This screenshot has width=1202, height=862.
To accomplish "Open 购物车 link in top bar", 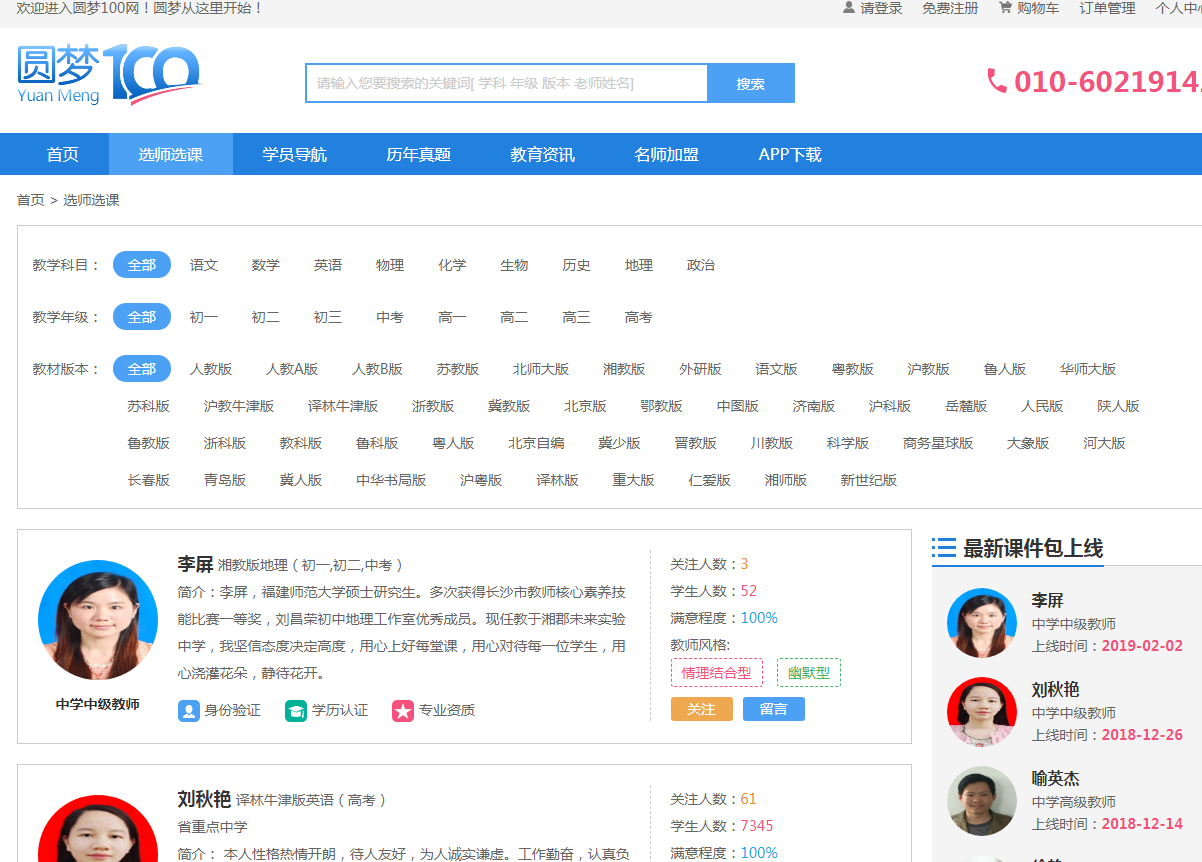I will click(x=1038, y=8).
